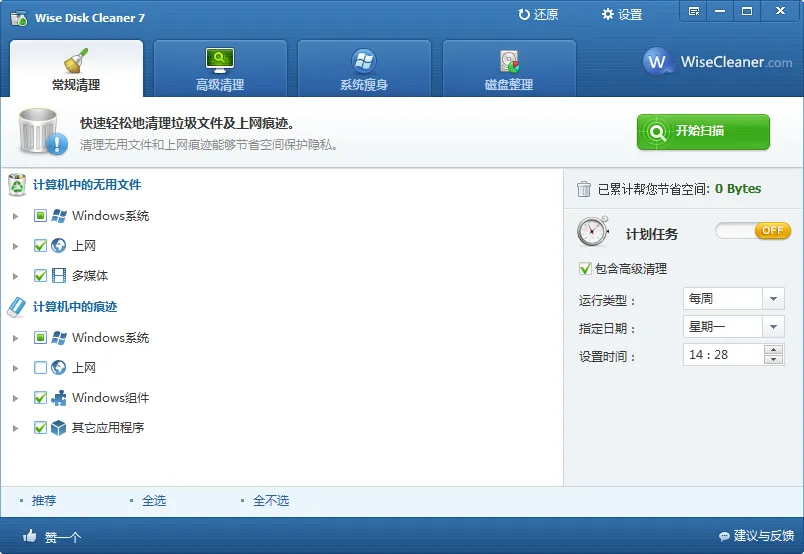This screenshot has width=804, height=554.
Task: Expand the 多媒体 tree row
Action: pyautogui.click(x=15, y=276)
